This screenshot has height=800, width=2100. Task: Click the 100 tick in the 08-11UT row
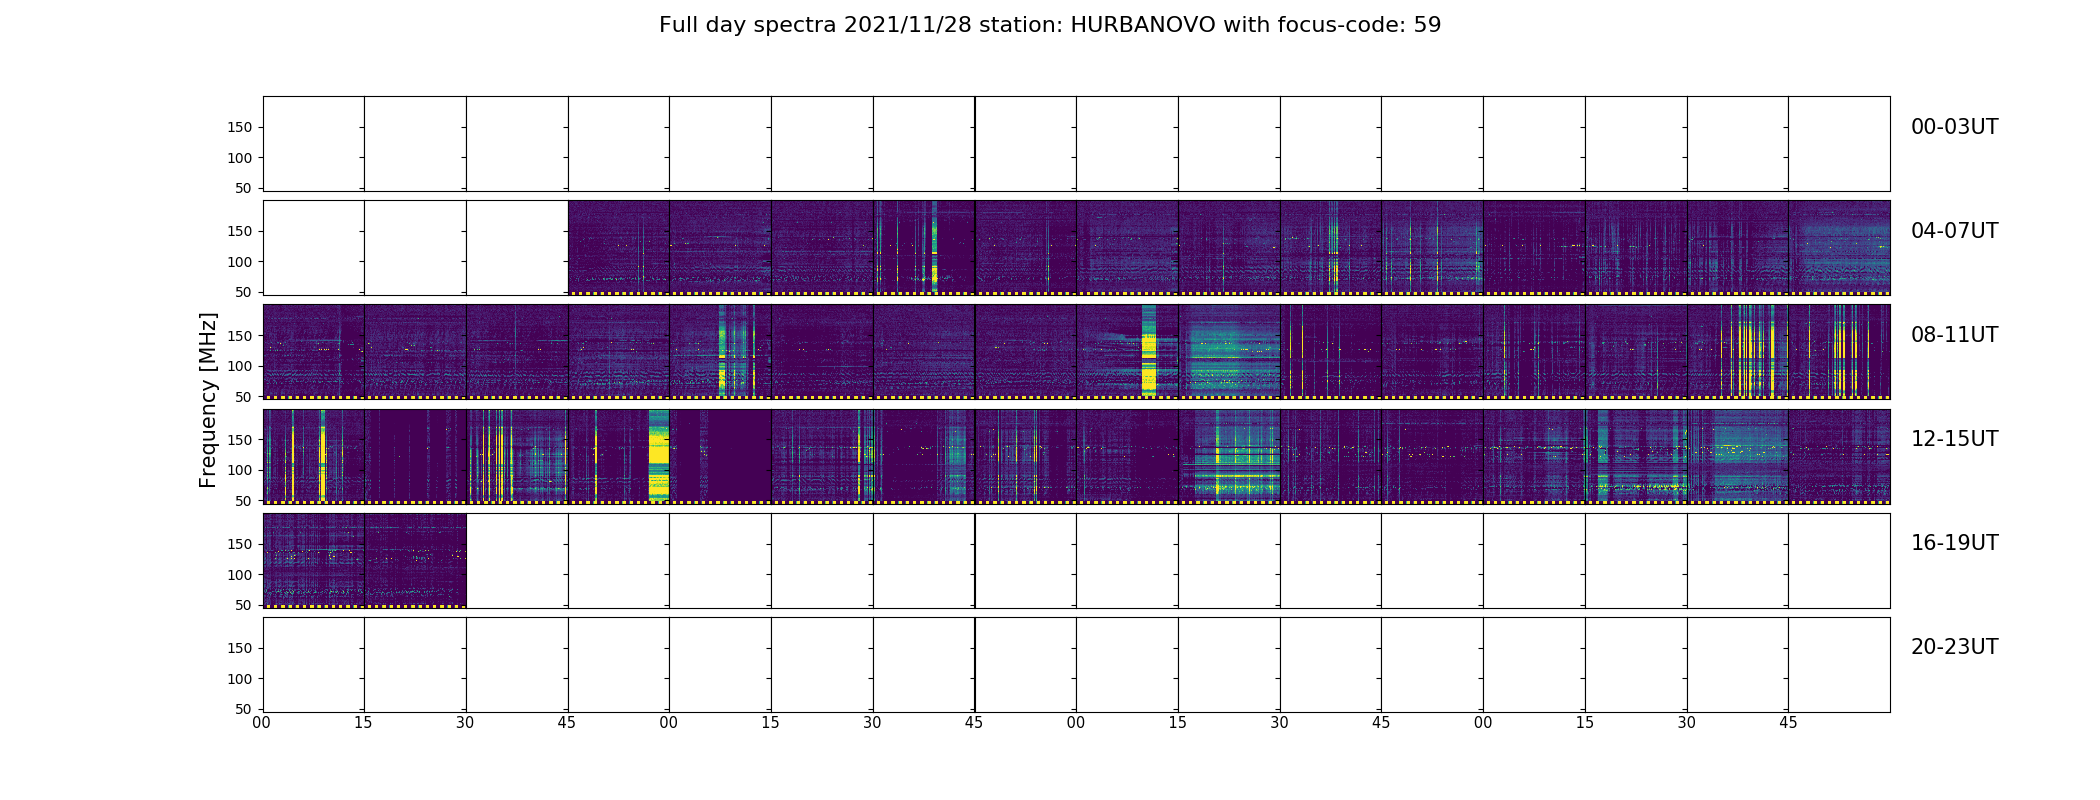pos(240,366)
